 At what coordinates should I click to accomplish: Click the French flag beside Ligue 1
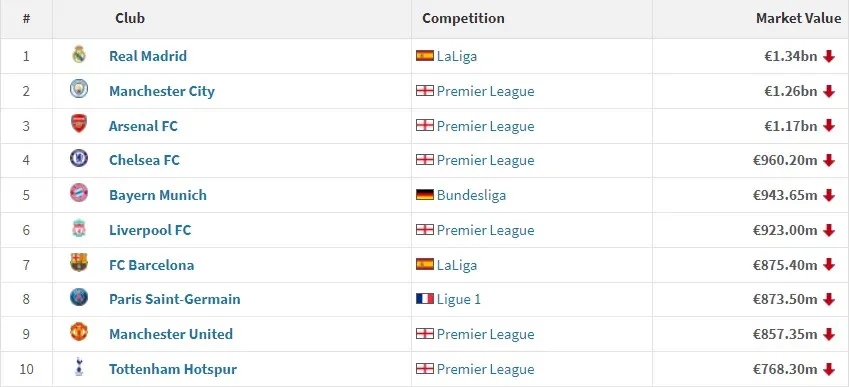pyautogui.click(x=425, y=299)
